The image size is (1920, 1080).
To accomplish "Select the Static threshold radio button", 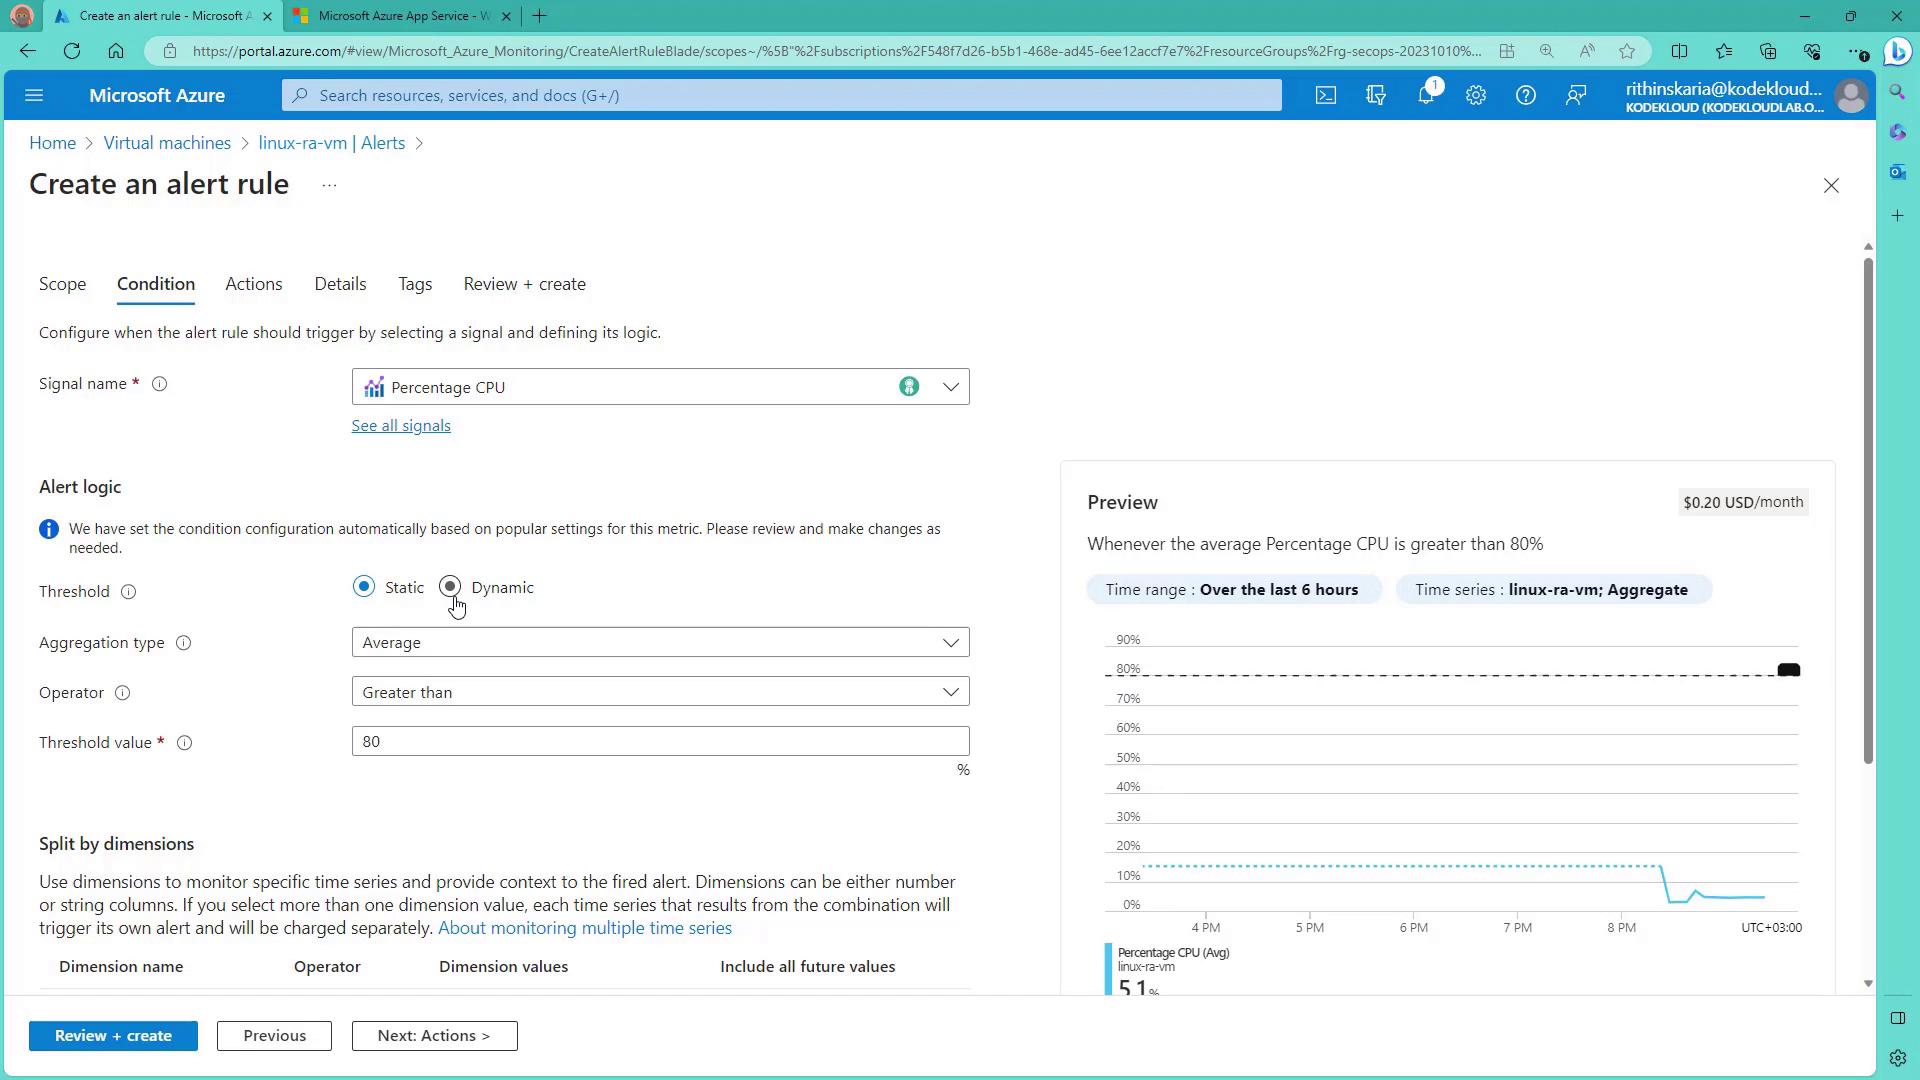I will click(364, 587).
